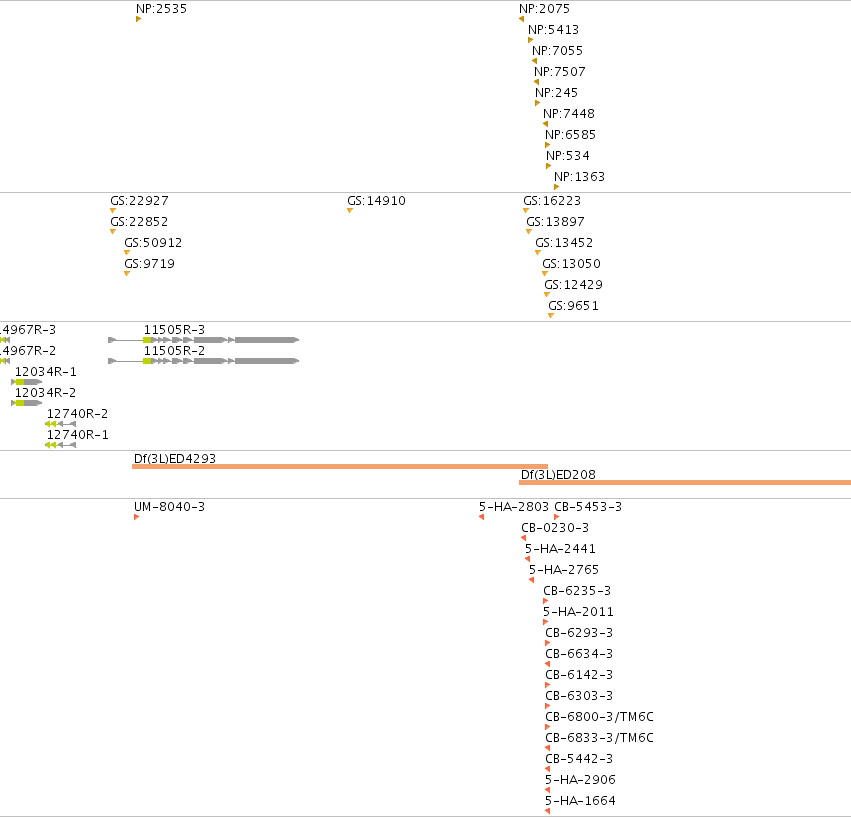851x817 pixels.
Task: Click the NP:5413 feature label
Action: click(554, 30)
